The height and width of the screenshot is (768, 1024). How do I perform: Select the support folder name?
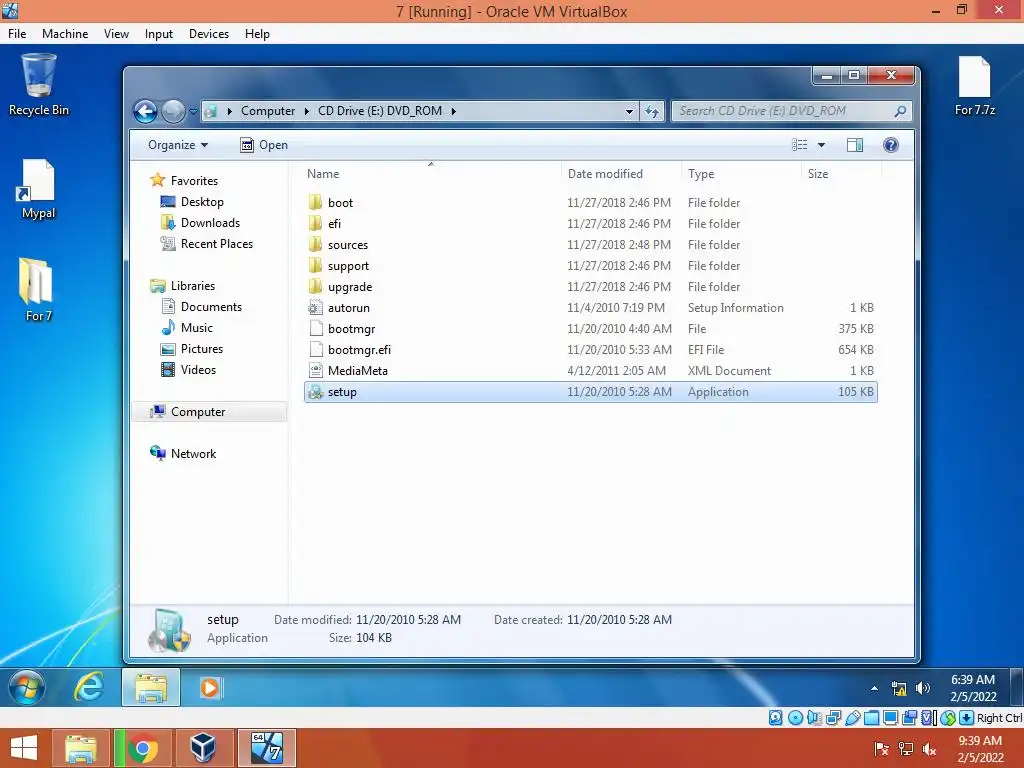click(348, 266)
